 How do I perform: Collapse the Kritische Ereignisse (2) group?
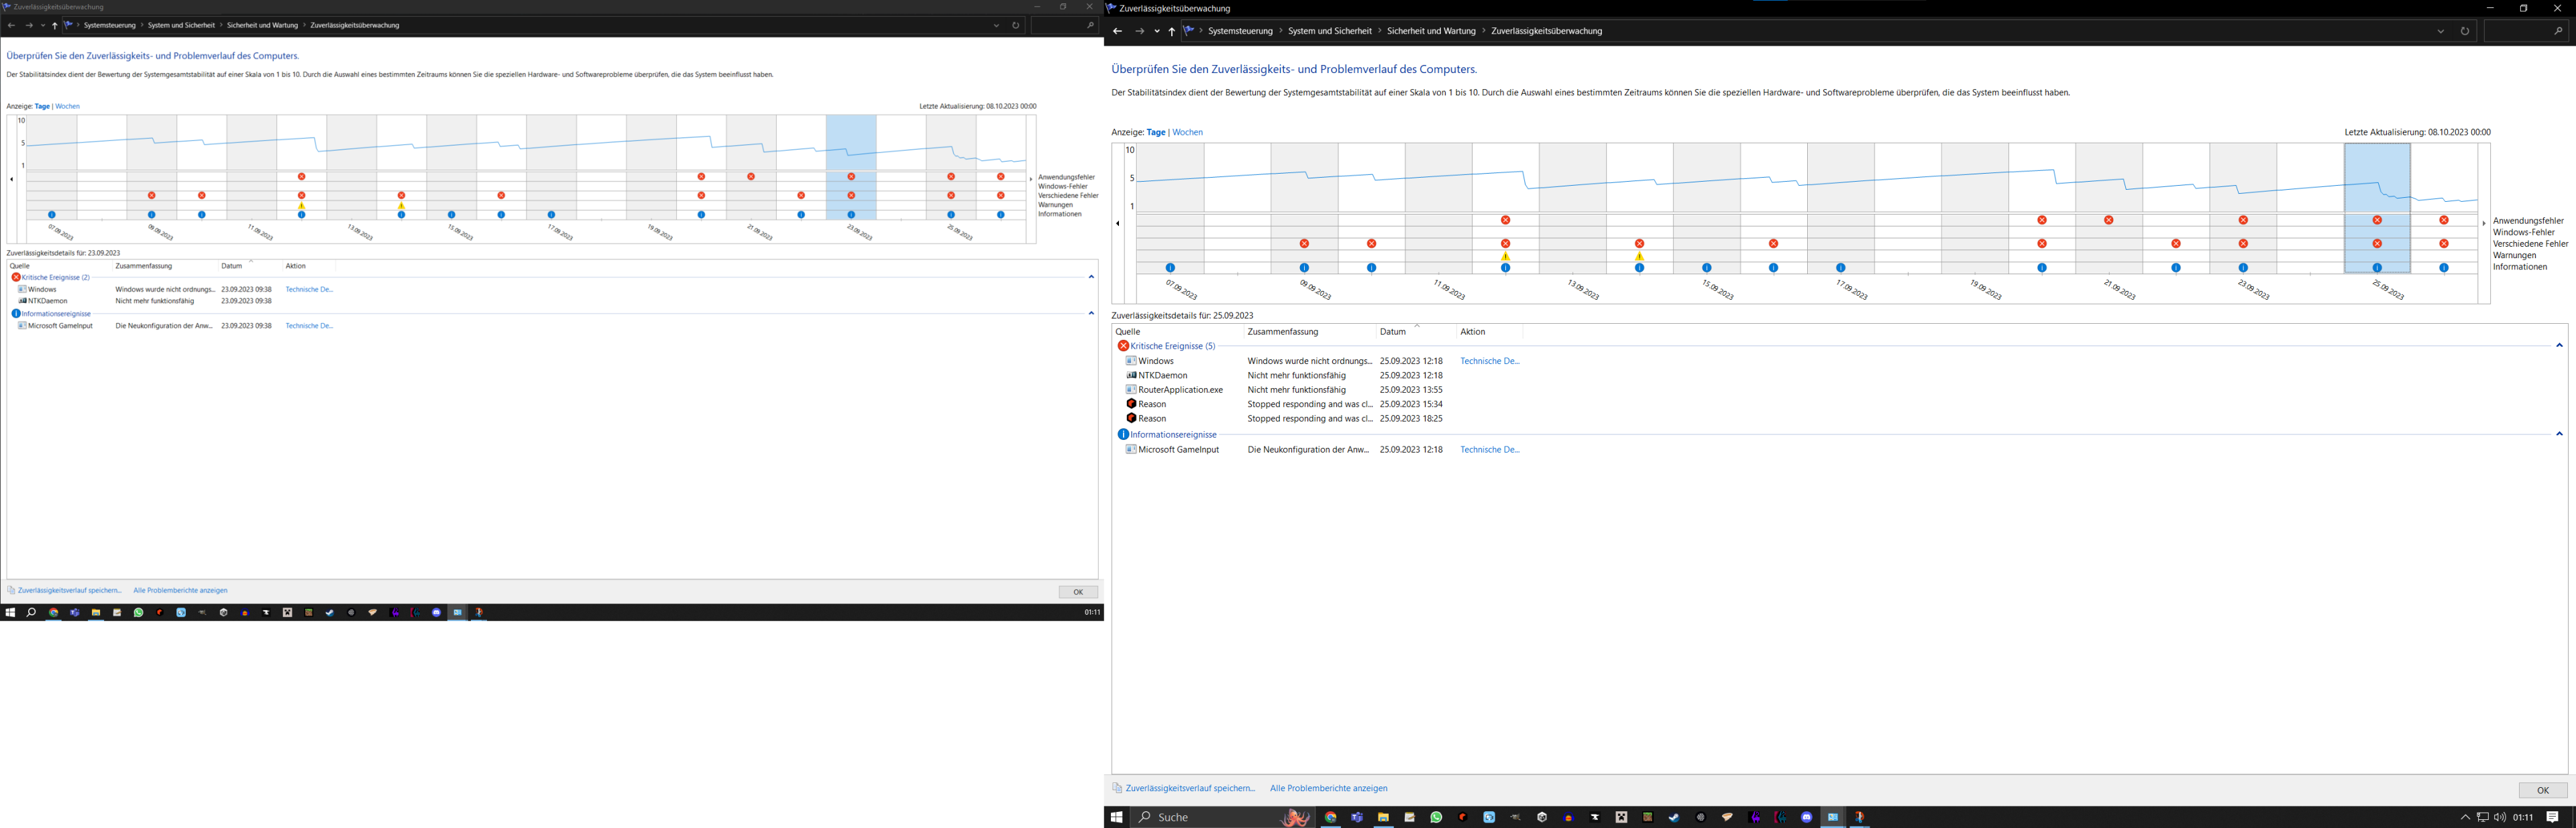coord(1091,277)
